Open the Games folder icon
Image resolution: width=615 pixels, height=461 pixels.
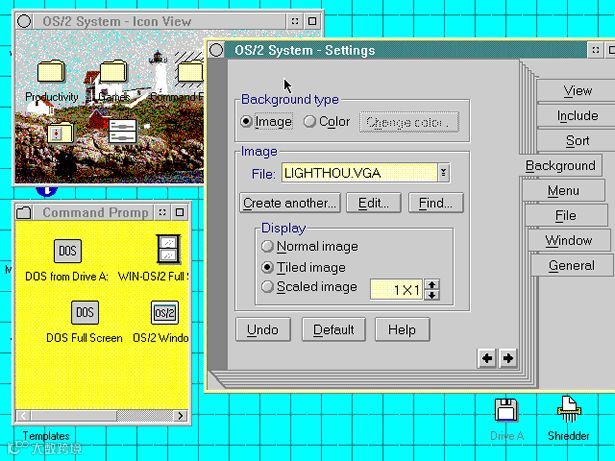113,71
